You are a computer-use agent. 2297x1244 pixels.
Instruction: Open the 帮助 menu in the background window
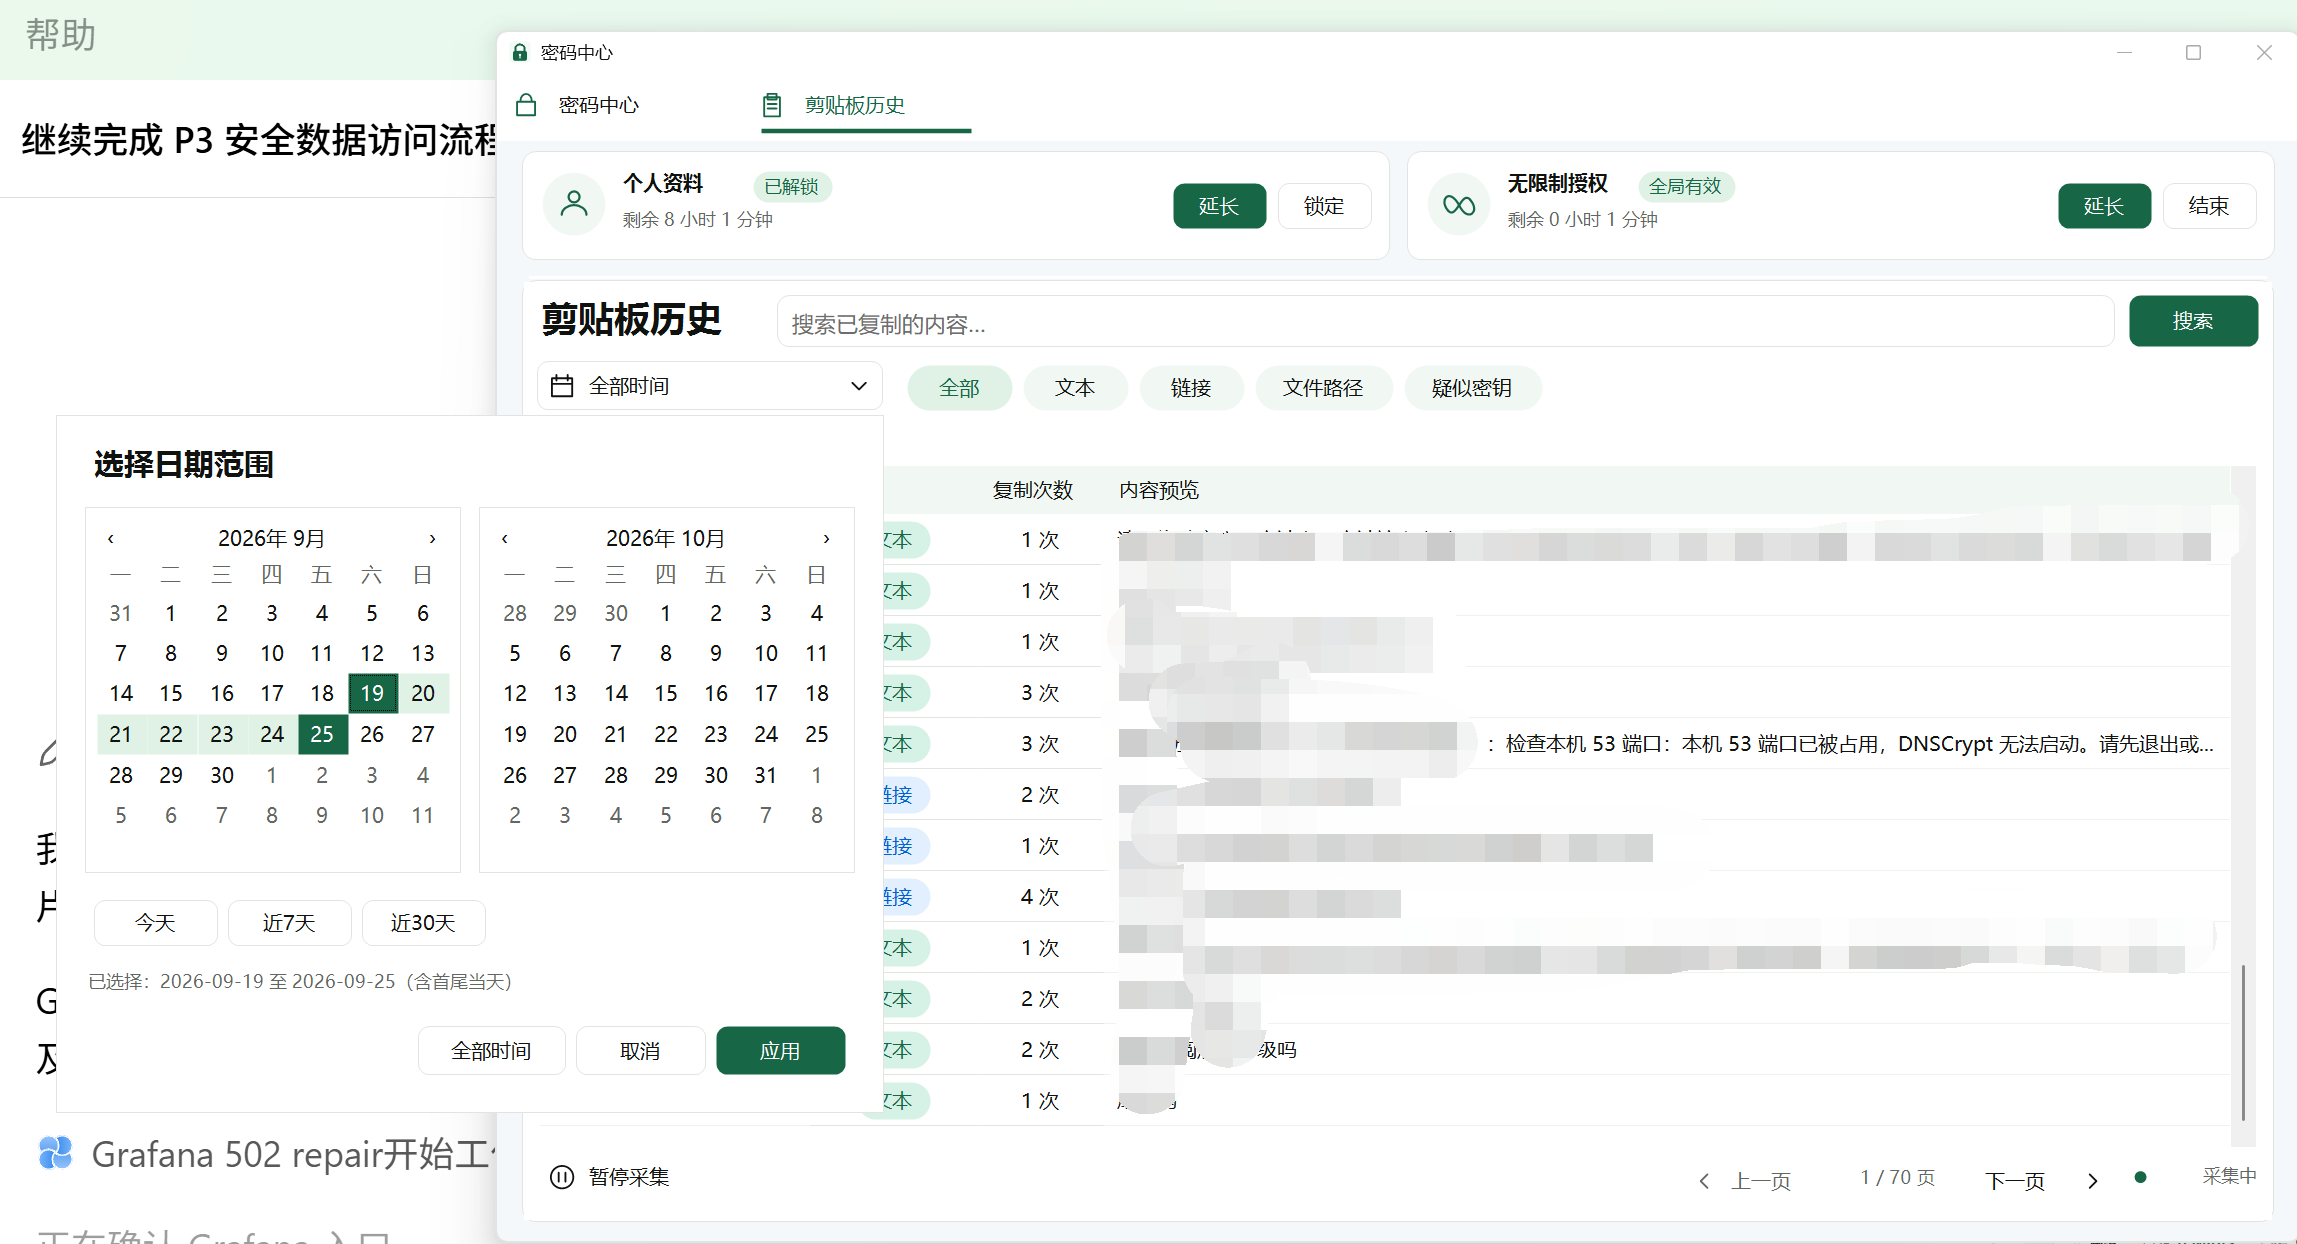click(x=61, y=35)
